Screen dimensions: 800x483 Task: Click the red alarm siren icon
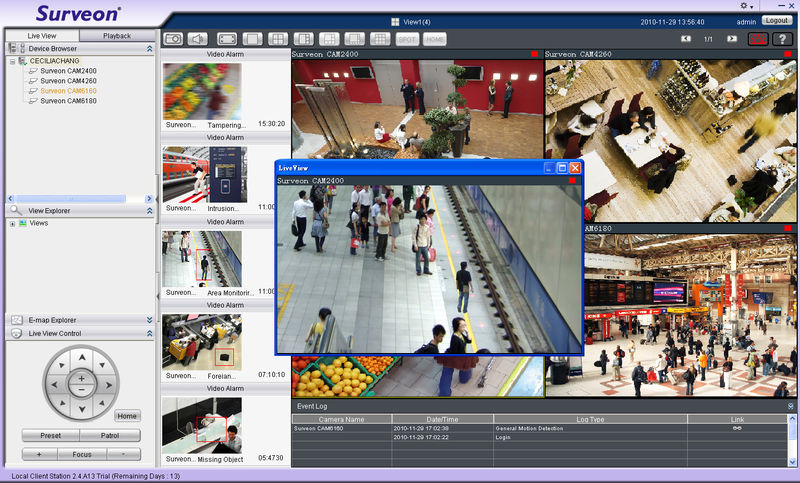click(x=758, y=39)
